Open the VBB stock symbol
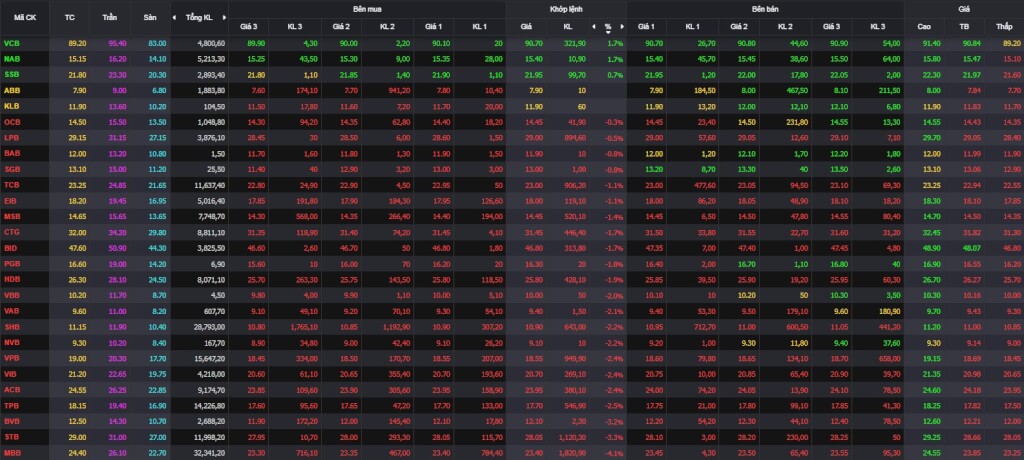Screen dimensions: 1024x460 [11, 295]
